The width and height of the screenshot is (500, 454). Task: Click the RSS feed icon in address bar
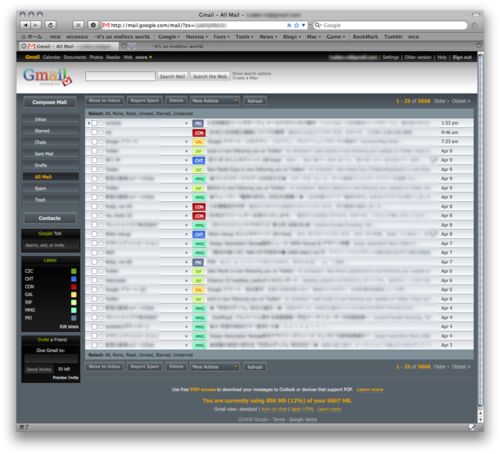pos(289,25)
